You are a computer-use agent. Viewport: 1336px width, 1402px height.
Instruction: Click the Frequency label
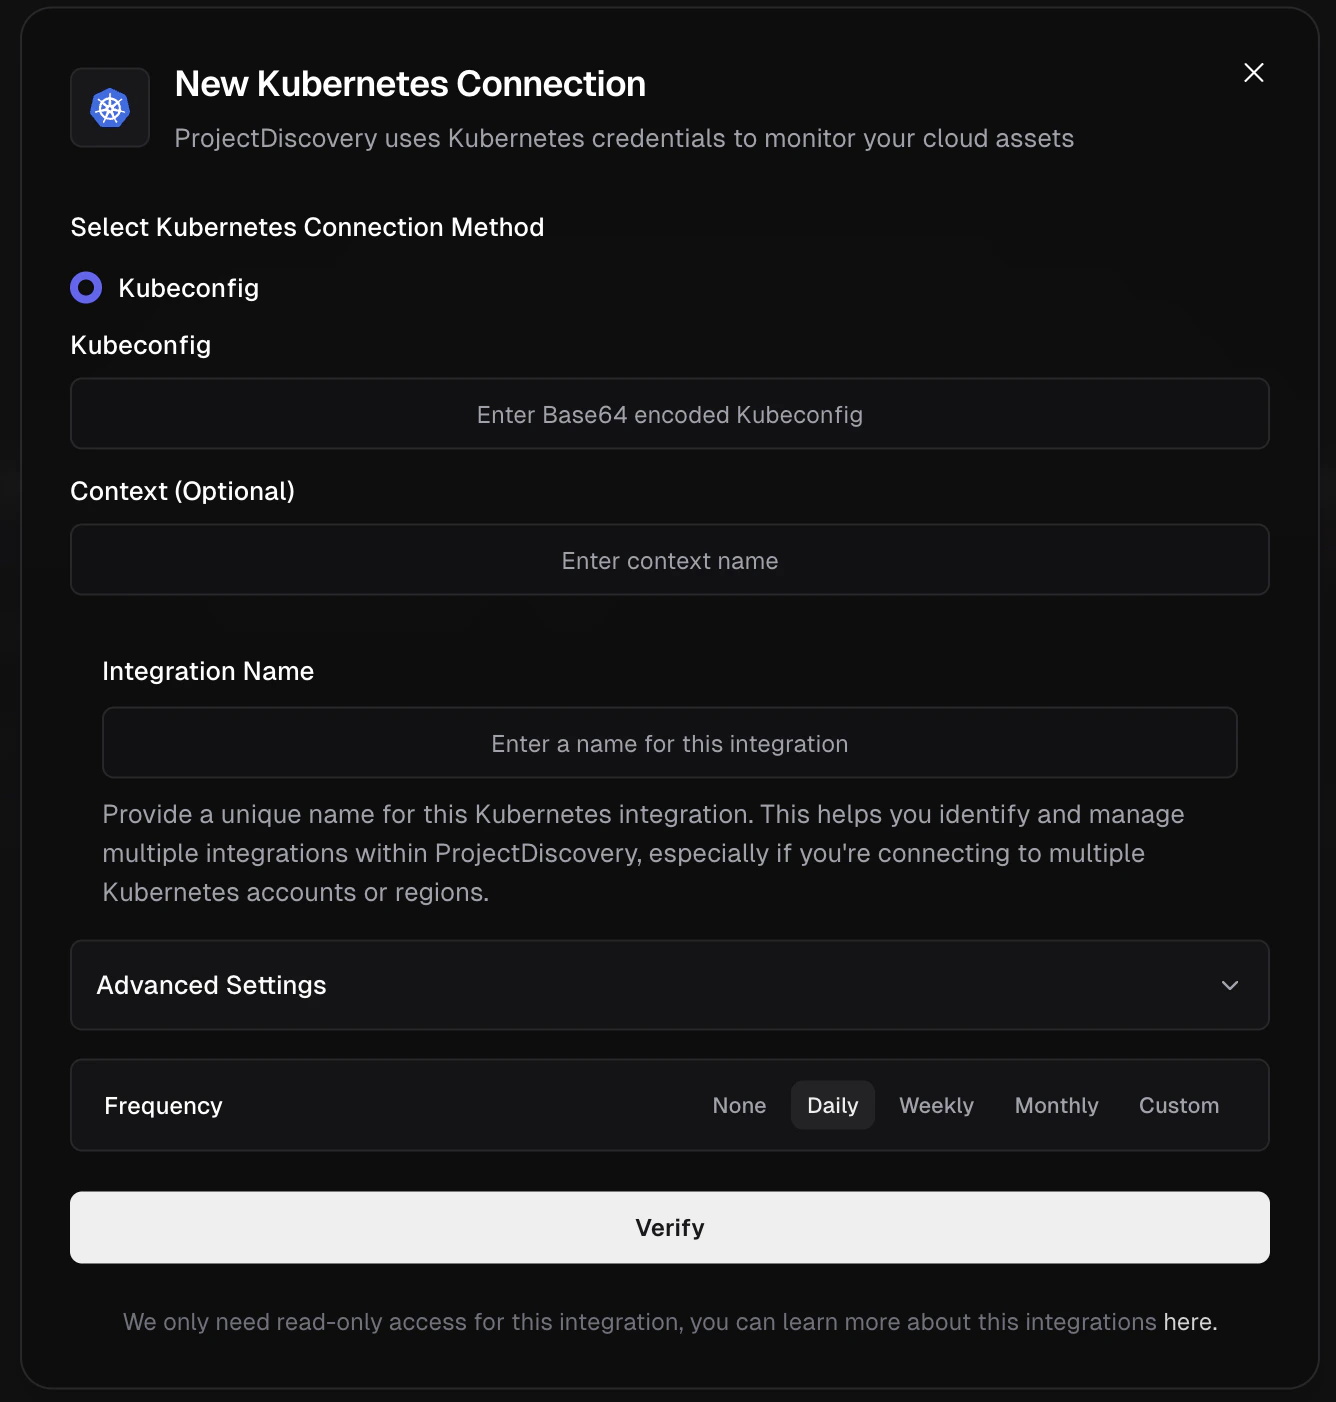pyautogui.click(x=163, y=1105)
